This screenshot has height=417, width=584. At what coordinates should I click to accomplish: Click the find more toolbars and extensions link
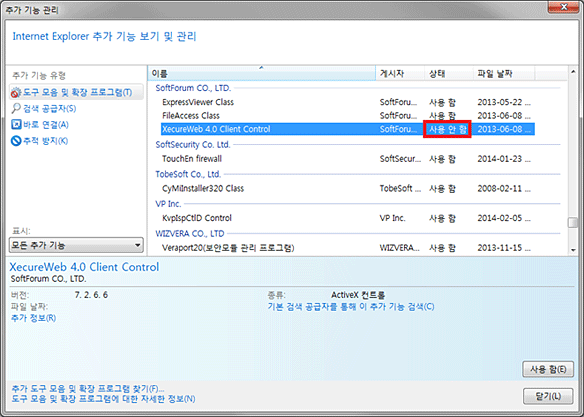click(88, 389)
